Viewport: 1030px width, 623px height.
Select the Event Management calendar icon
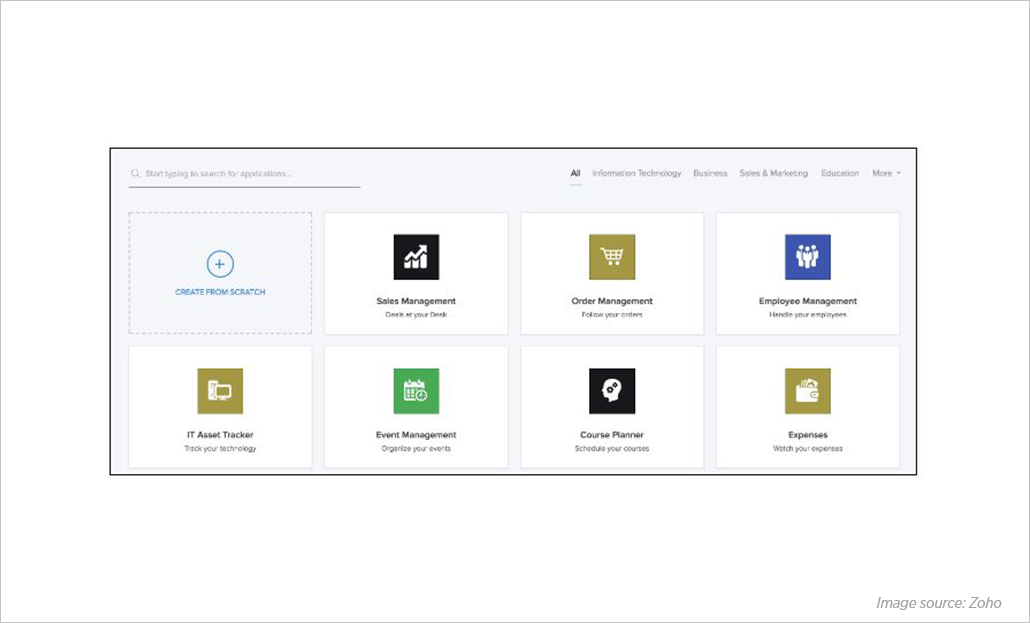(416, 391)
